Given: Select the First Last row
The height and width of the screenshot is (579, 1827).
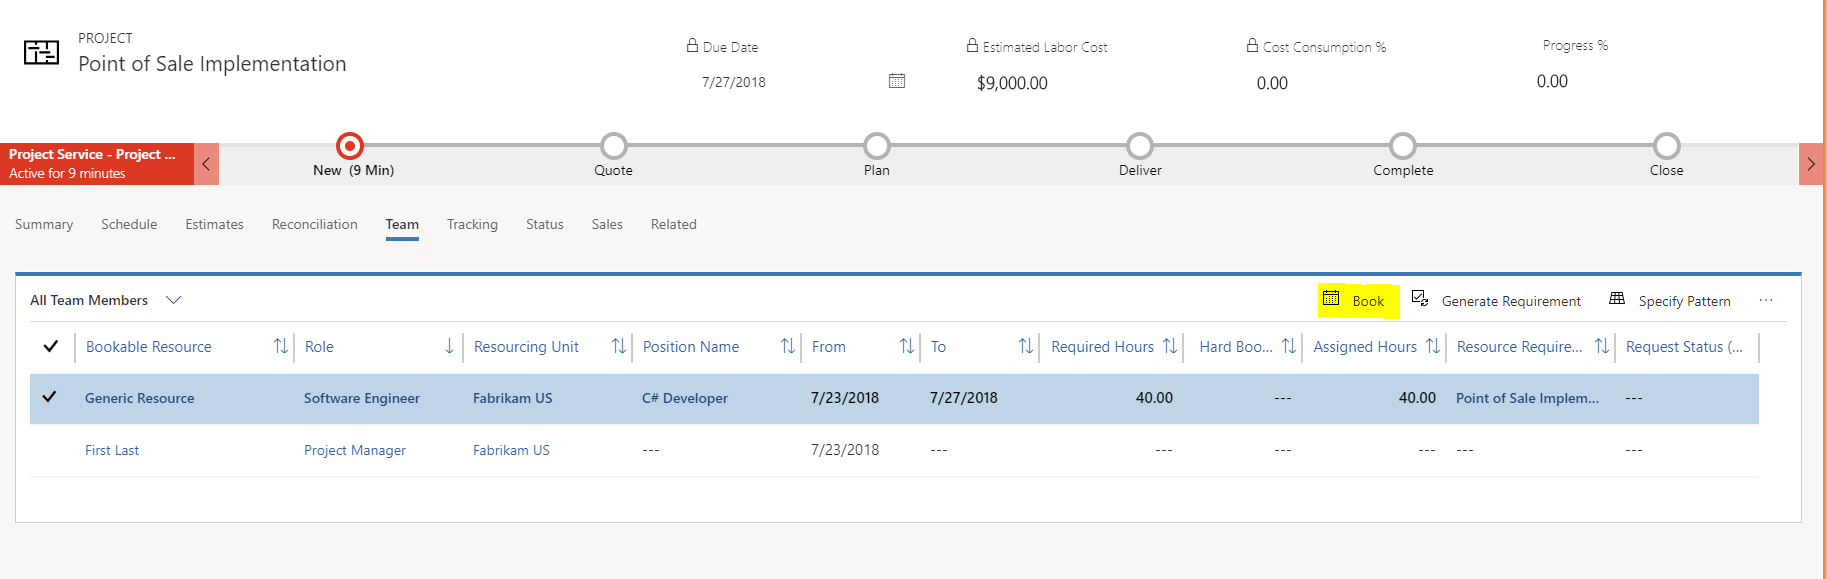Looking at the screenshot, I should (894, 450).
